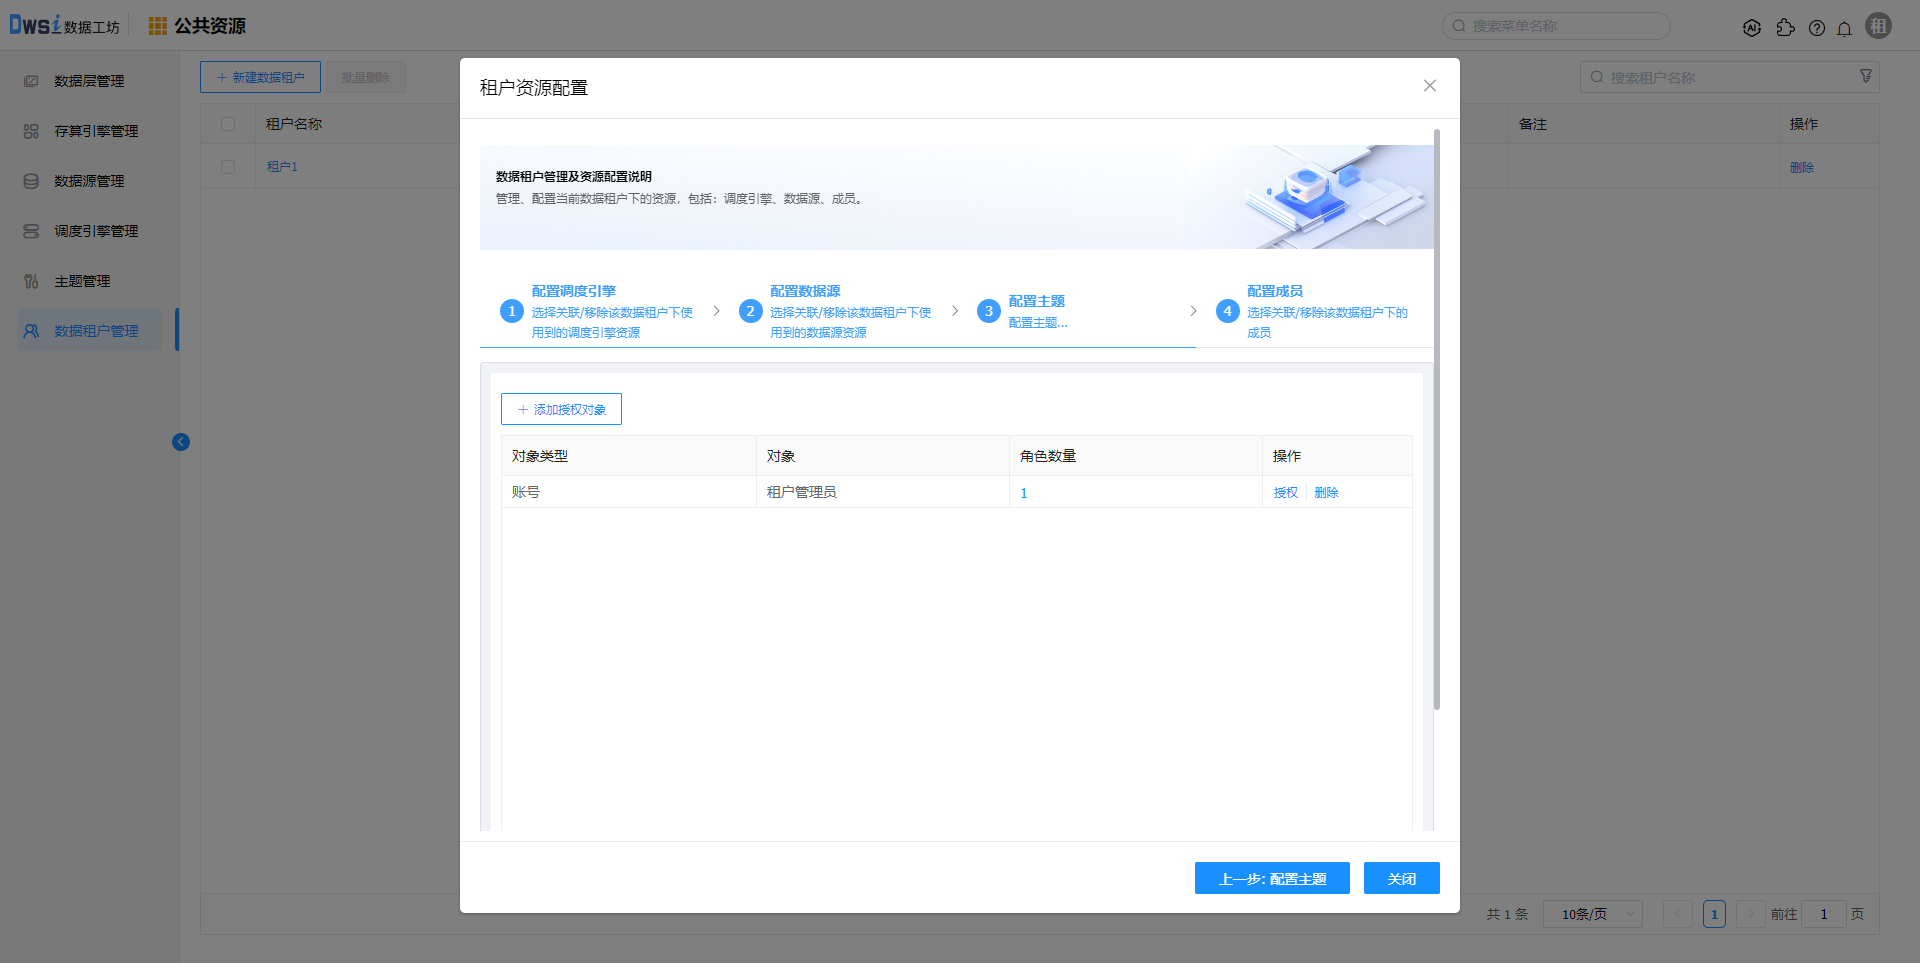This screenshot has height=963, width=1920.
Task: Tick the checkbox for 租户1 row
Action: [x=228, y=167]
